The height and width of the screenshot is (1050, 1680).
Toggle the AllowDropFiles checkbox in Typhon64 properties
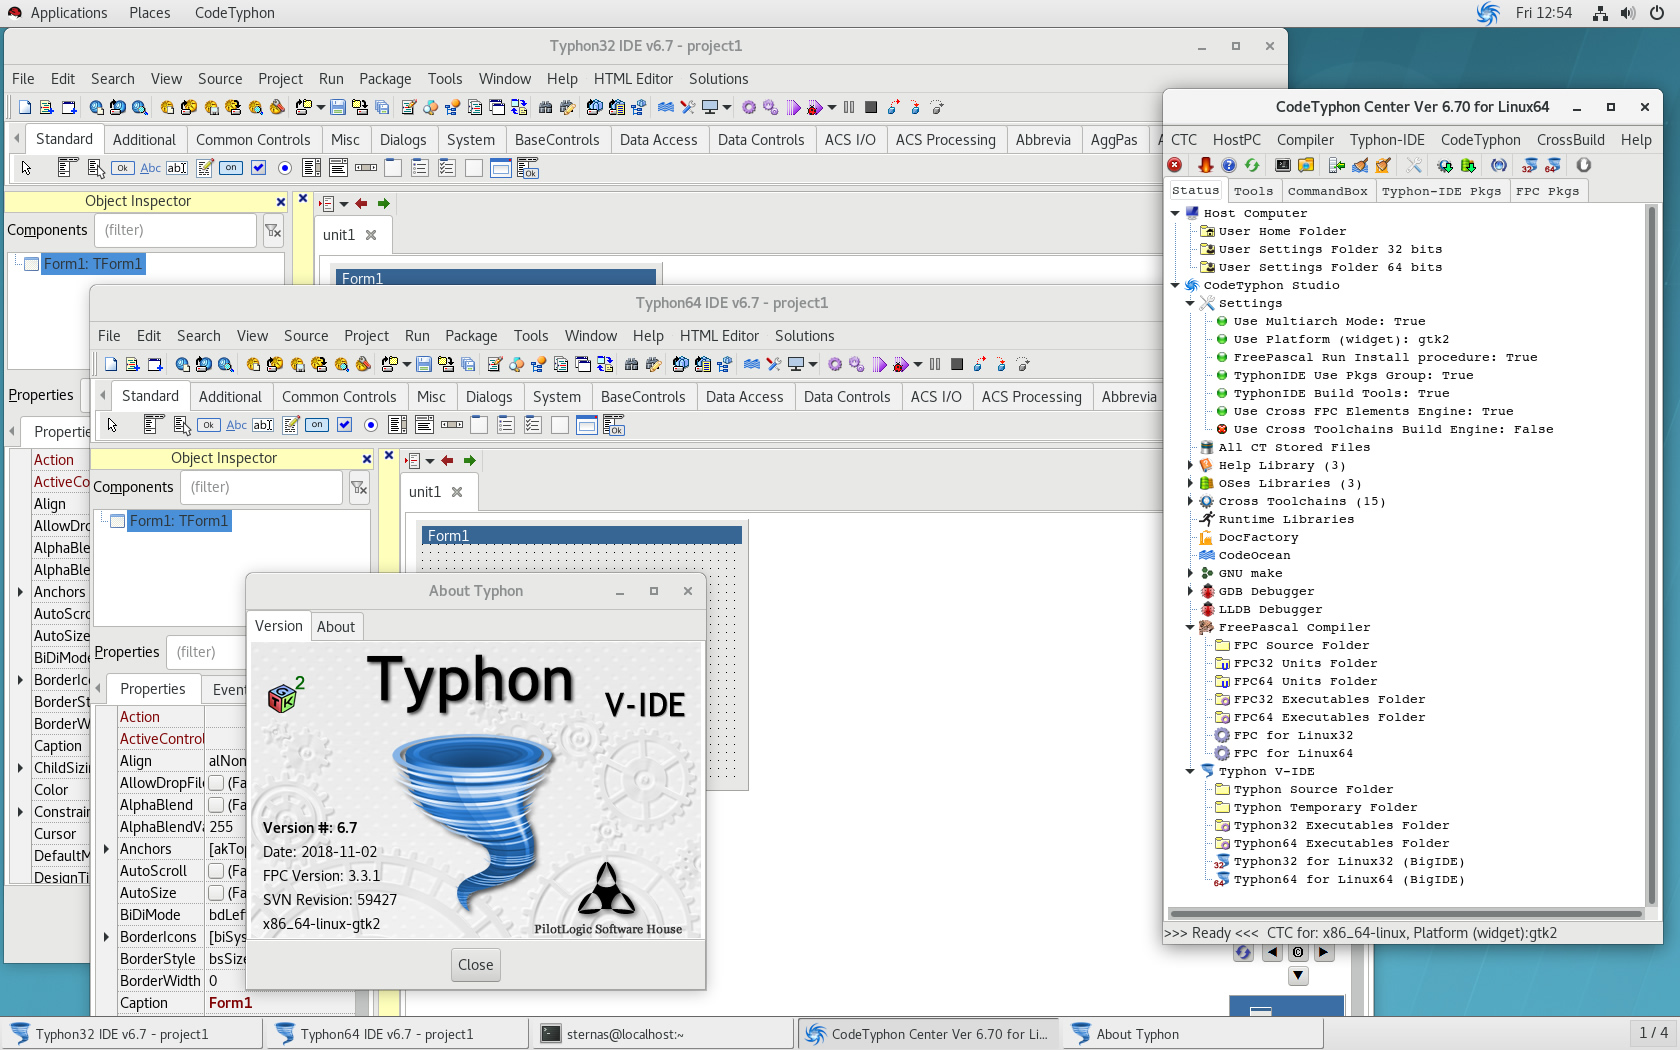[x=216, y=783]
